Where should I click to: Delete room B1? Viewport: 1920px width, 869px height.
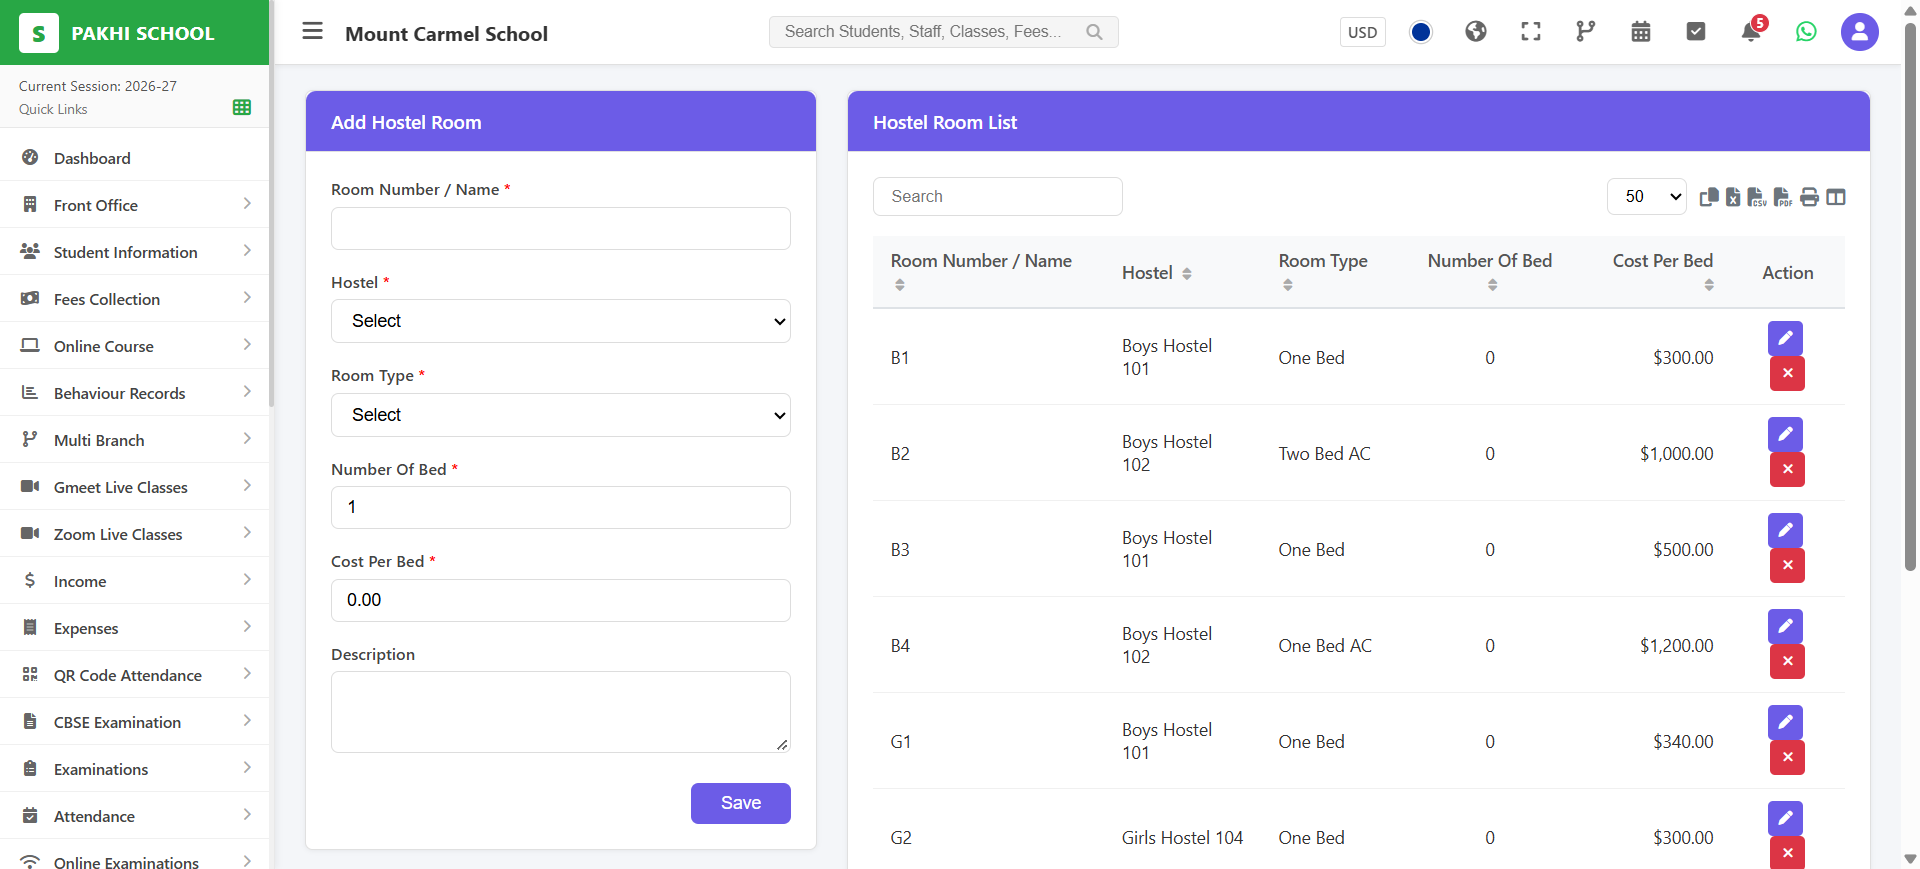pos(1787,373)
